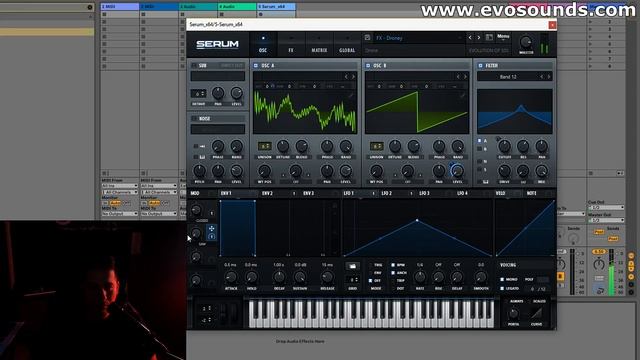640x360 pixels.
Task: Click the Serum mod wheel
Action: [235, 313]
